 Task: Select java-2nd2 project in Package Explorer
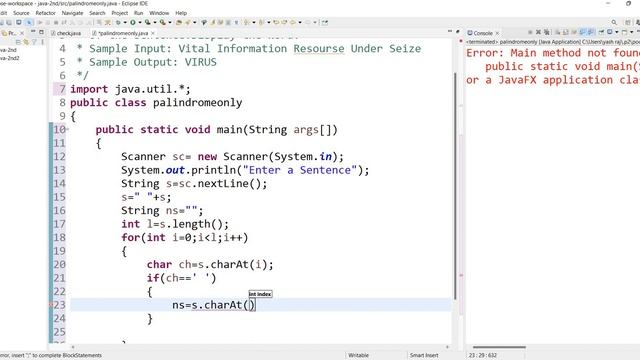tap(9, 58)
